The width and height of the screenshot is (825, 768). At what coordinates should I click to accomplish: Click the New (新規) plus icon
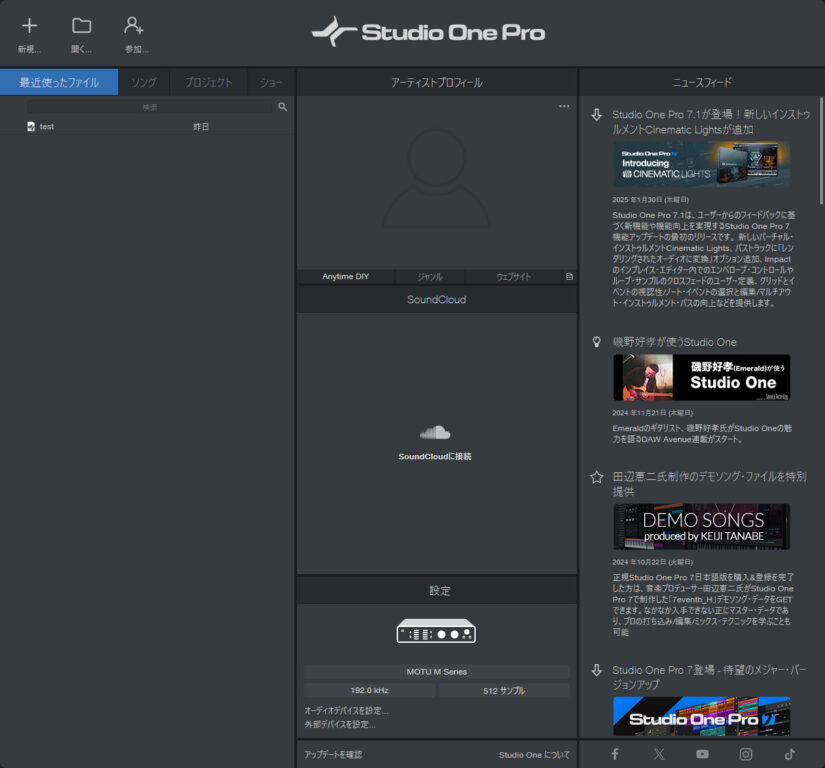pyautogui.click(x=29, y=26)
